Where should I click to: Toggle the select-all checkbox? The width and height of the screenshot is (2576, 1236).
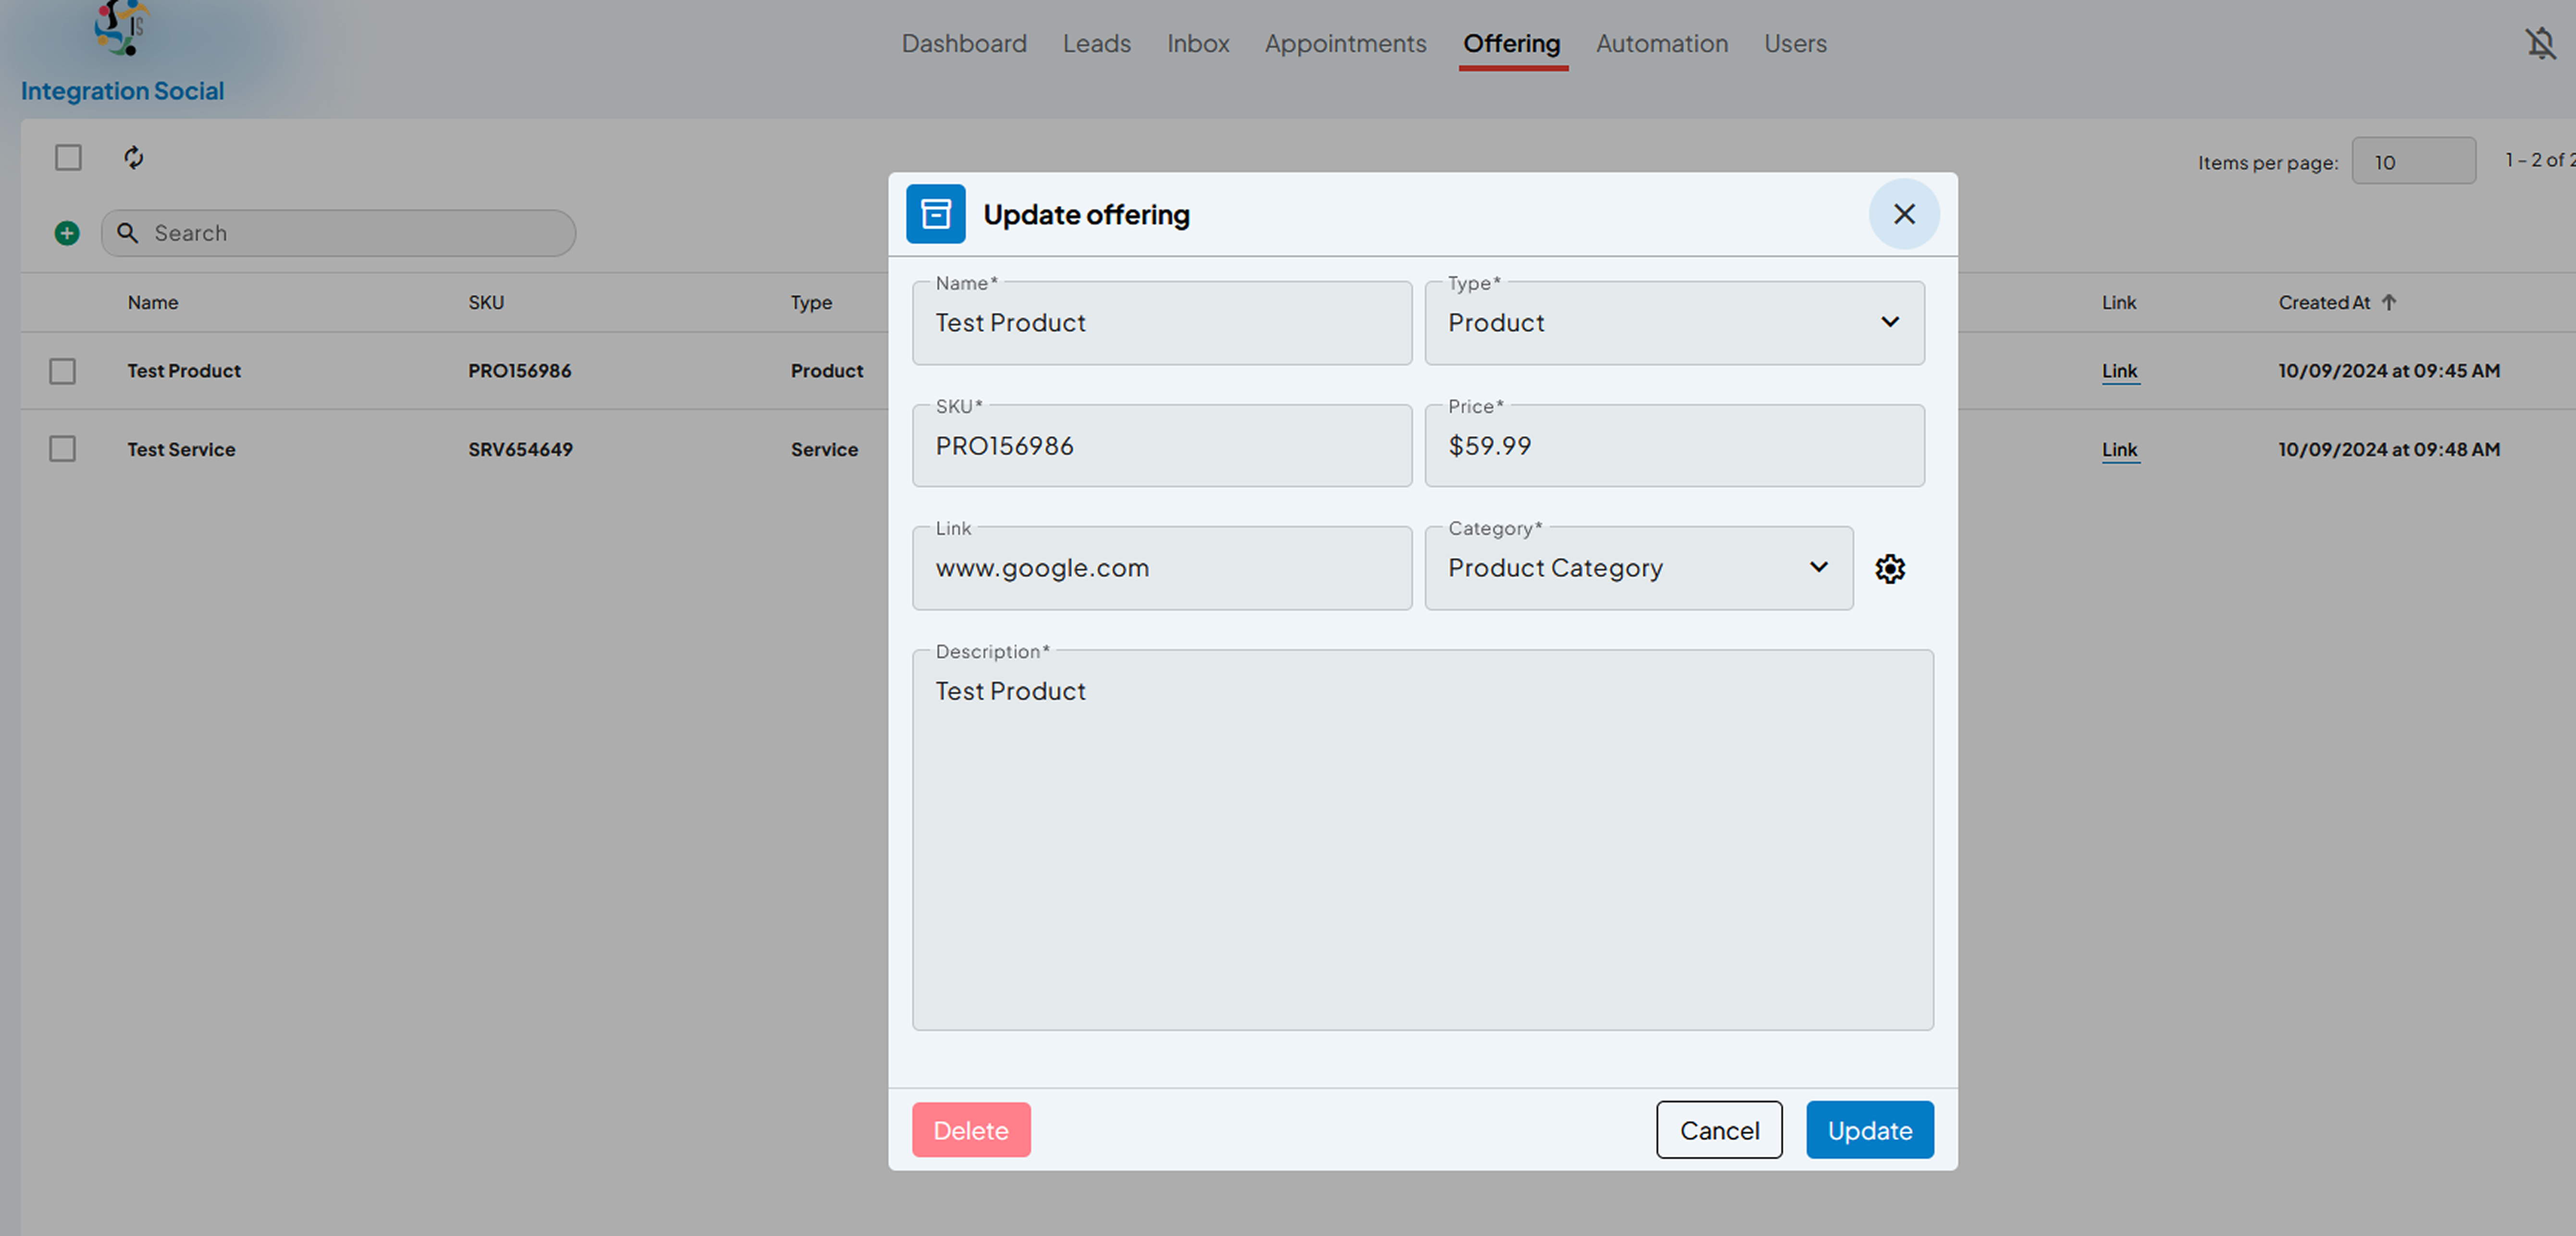pyautogui.click(x=68, y=158)
